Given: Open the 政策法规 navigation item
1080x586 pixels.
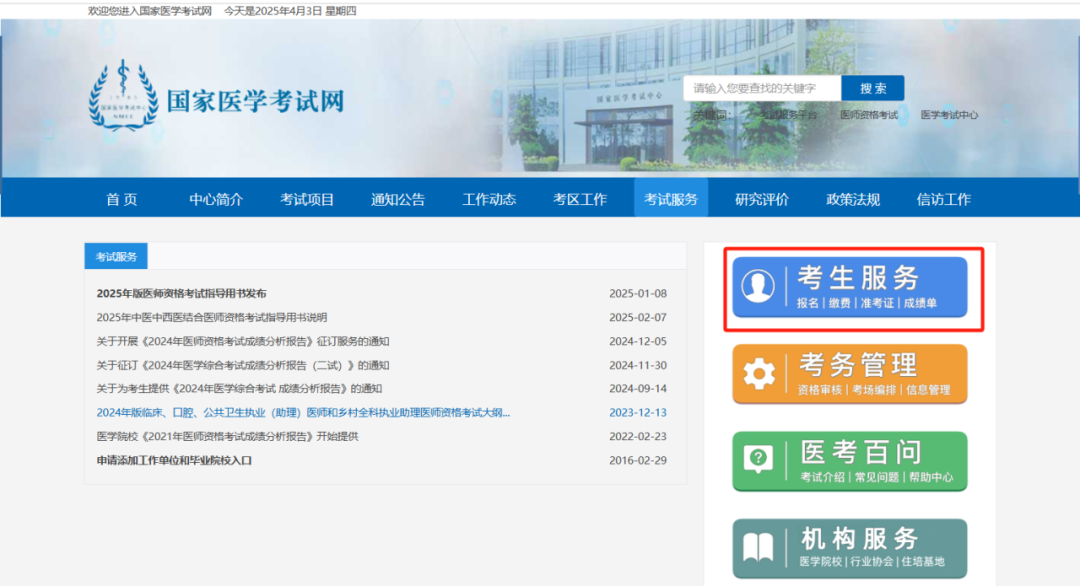Looking at the screenshot, I should (853, 199).
